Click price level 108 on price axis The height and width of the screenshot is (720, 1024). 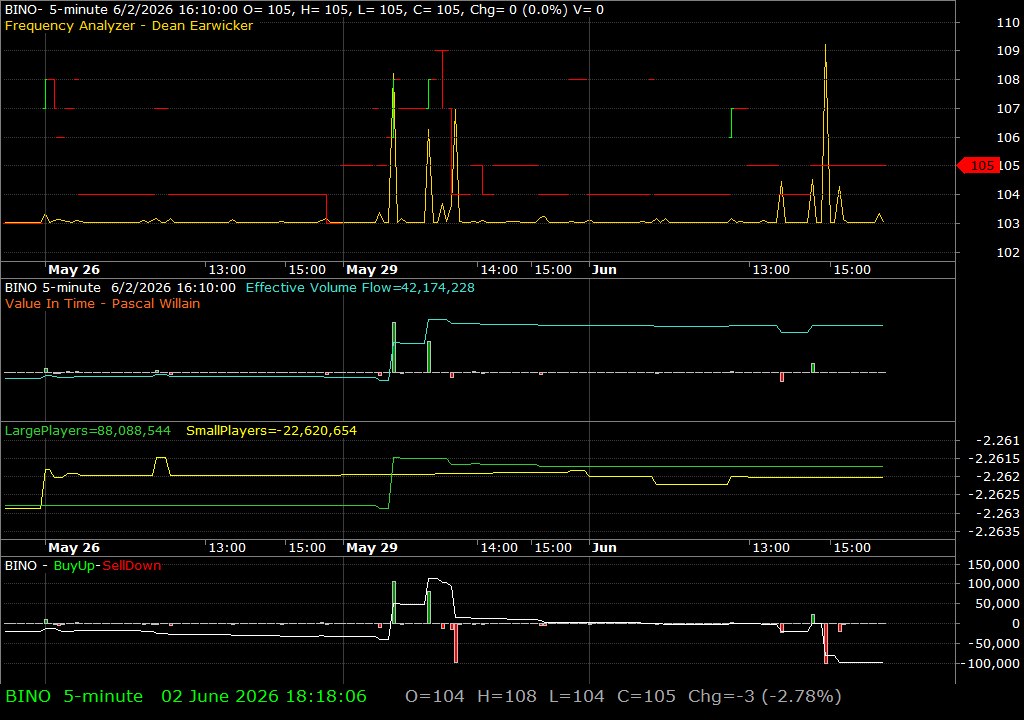tap(1008, 80)
